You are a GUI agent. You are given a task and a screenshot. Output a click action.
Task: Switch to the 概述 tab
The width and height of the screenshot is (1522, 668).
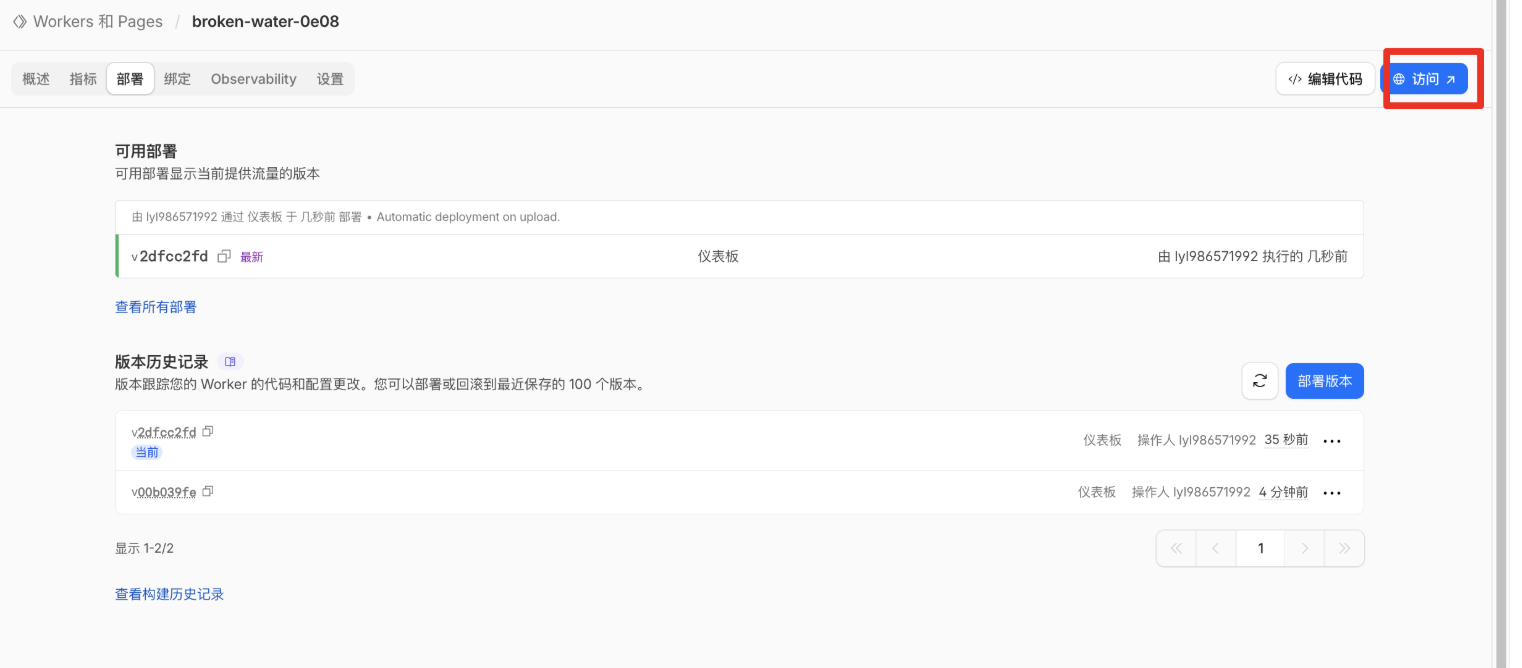pos(36,79)
